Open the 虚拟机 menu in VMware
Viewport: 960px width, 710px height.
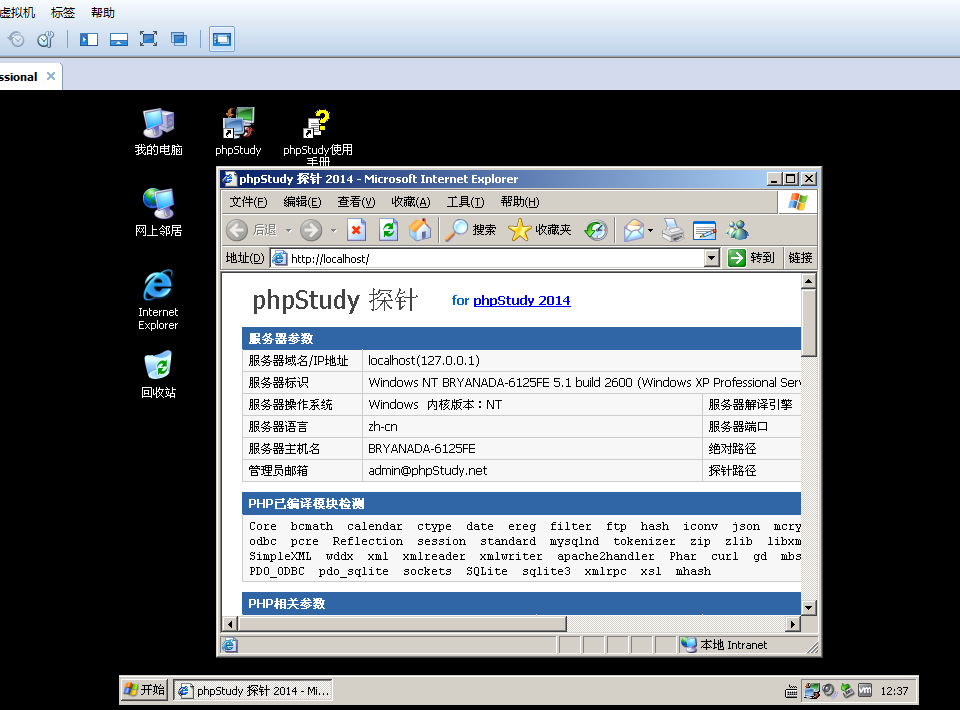(x=17, y=12)
